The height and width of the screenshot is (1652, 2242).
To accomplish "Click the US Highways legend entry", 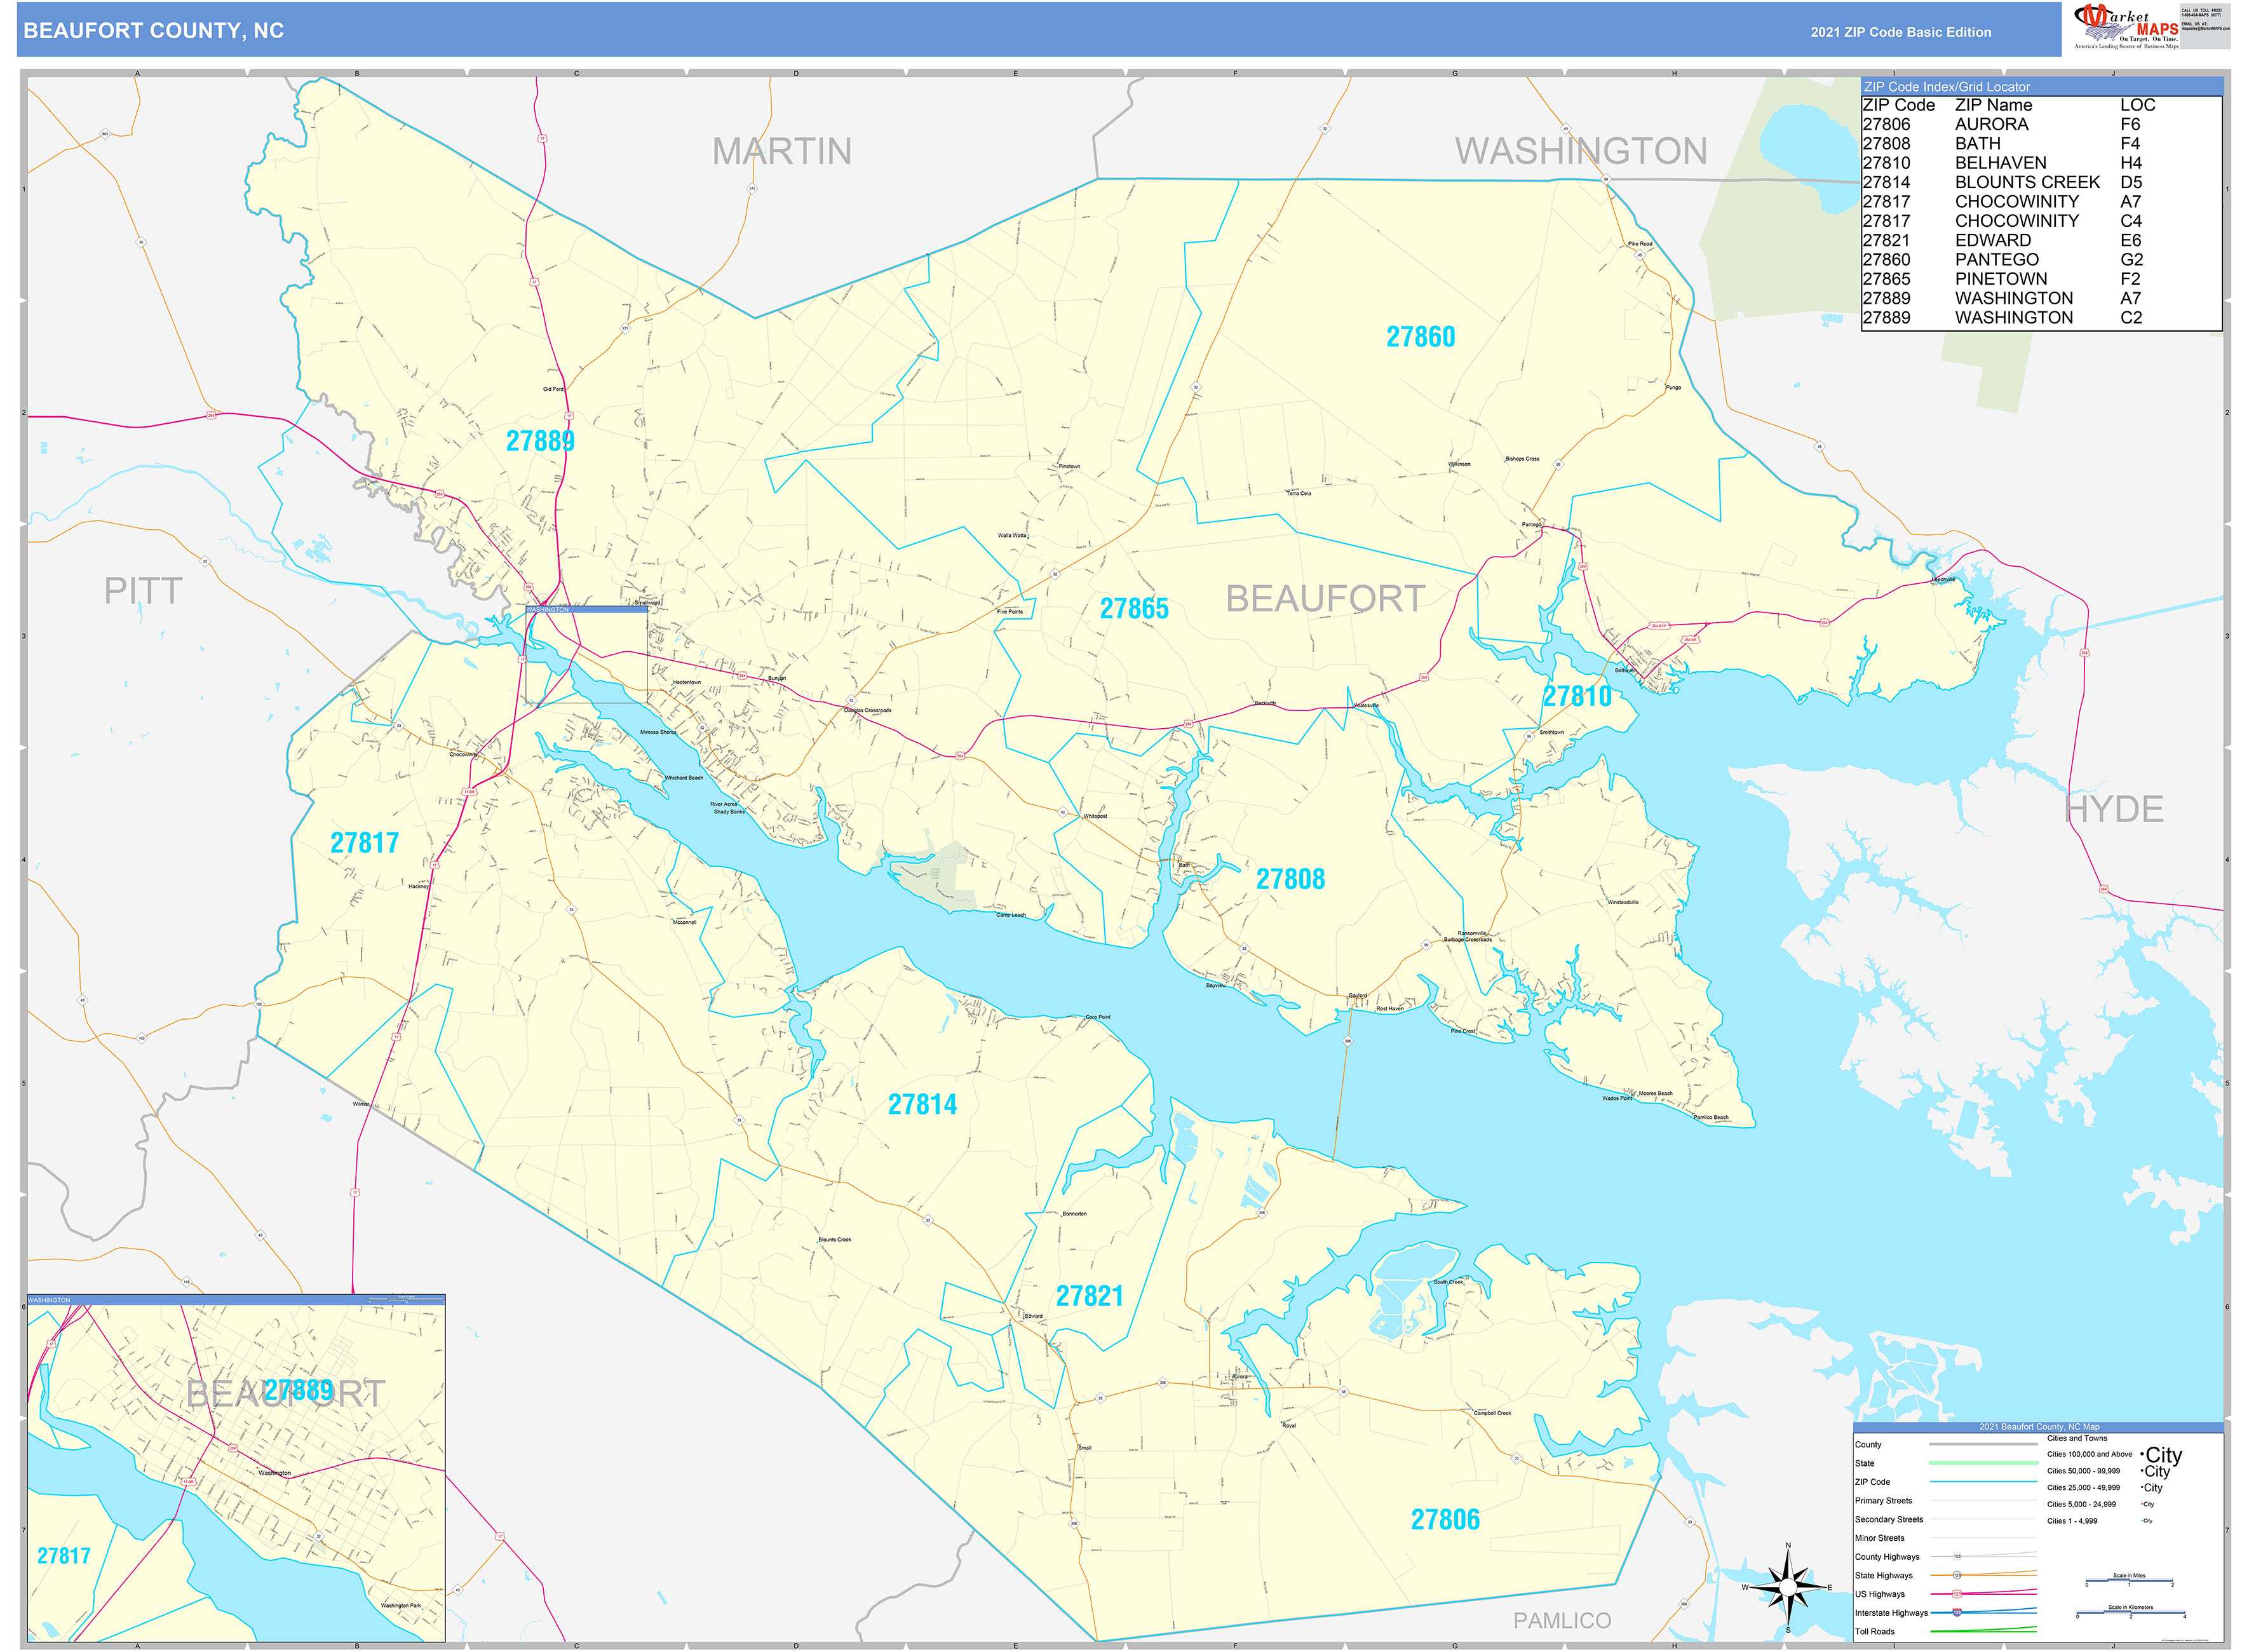I will click(x=1945, y=1595).
